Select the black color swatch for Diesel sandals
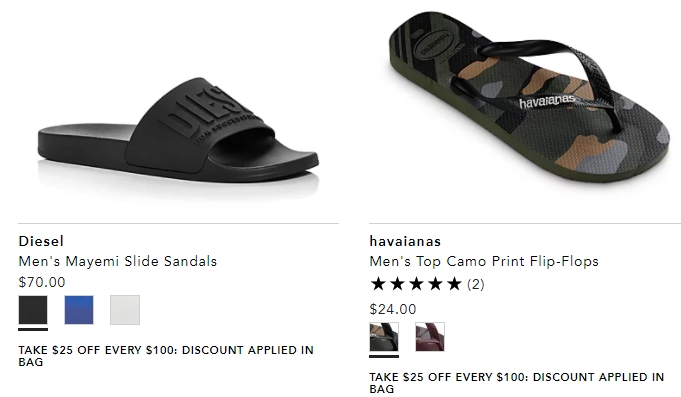 pos(33,310)
